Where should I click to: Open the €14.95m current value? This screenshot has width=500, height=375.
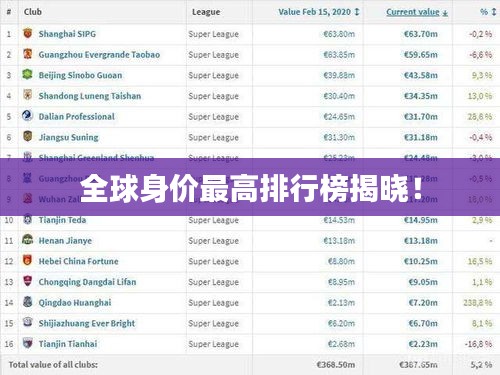coord(421,220)
